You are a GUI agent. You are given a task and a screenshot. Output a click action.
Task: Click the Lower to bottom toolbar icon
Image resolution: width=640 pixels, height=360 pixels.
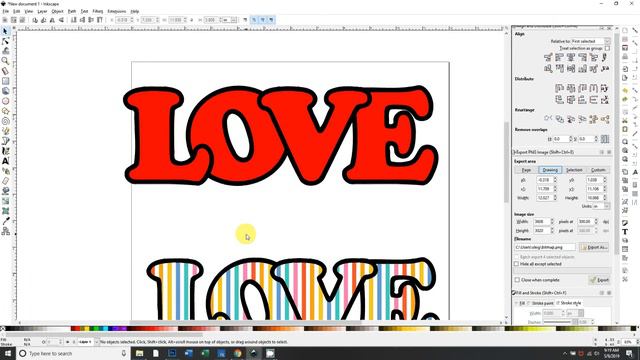pos(73,20)
